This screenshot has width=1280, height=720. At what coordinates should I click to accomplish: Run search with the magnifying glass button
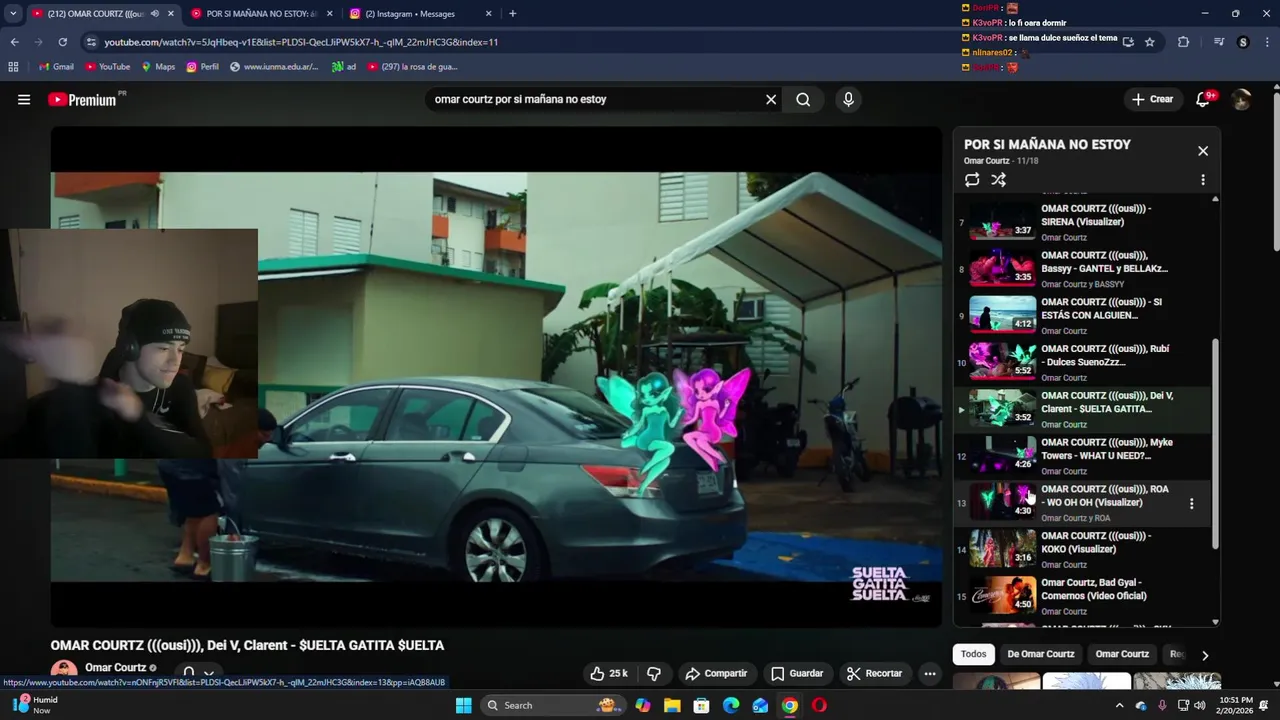pos(803,99)
